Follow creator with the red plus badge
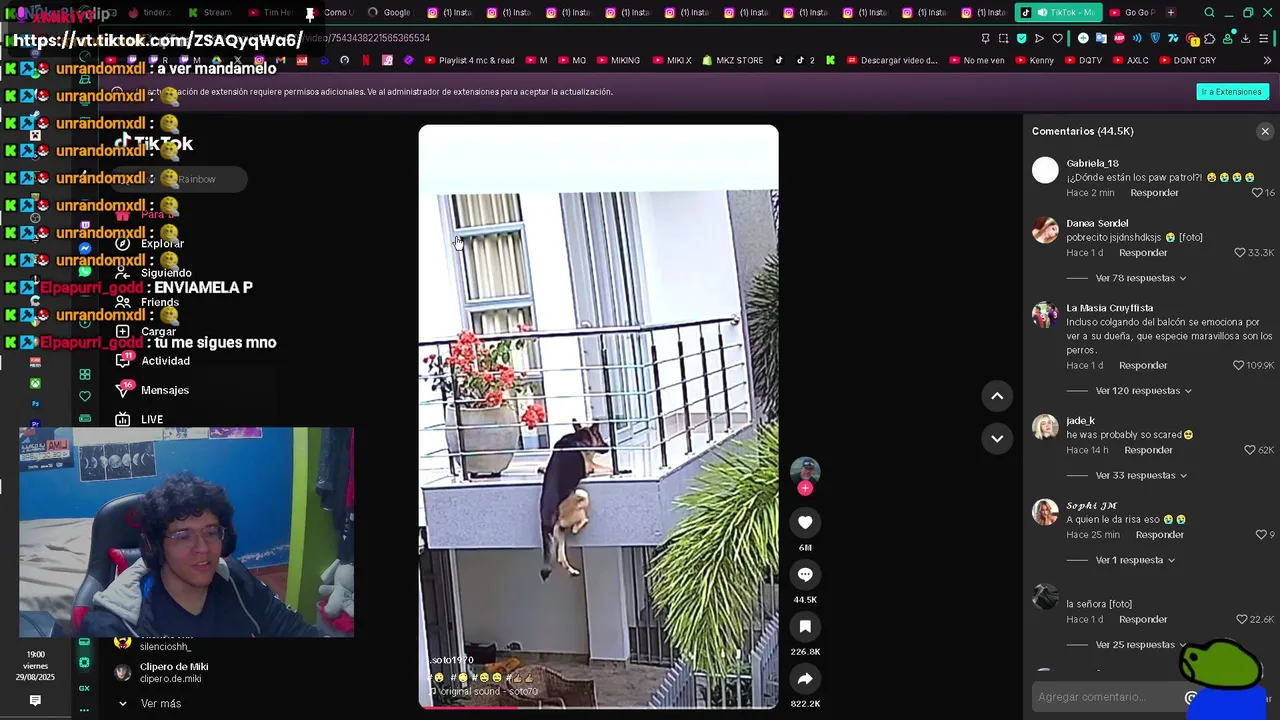The height and width of the screenshot is (720, 1280). click(805, 488)
